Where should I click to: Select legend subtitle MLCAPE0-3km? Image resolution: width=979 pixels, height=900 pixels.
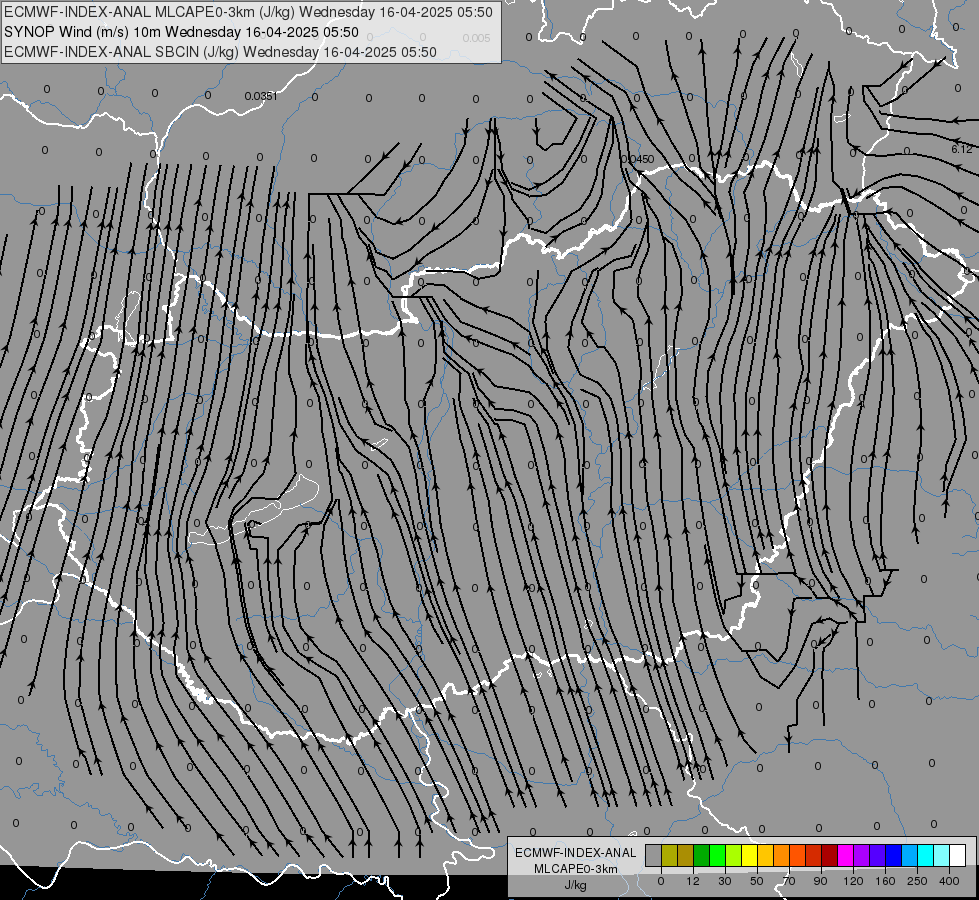(576, 869)
